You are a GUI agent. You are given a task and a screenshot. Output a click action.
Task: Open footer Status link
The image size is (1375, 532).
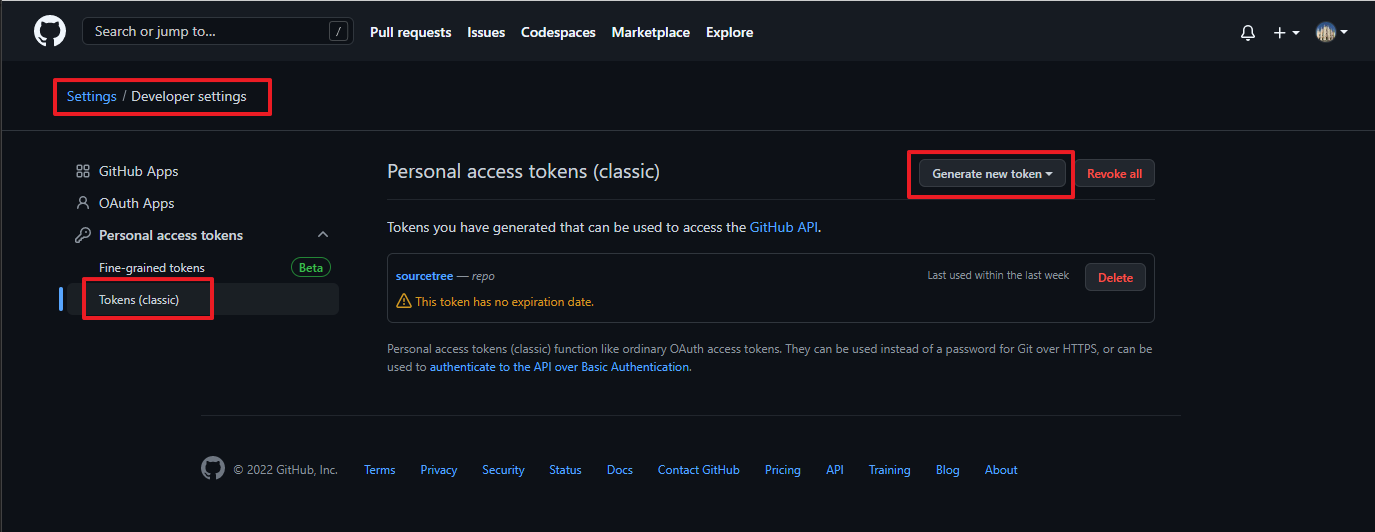[x=565, y=470]
